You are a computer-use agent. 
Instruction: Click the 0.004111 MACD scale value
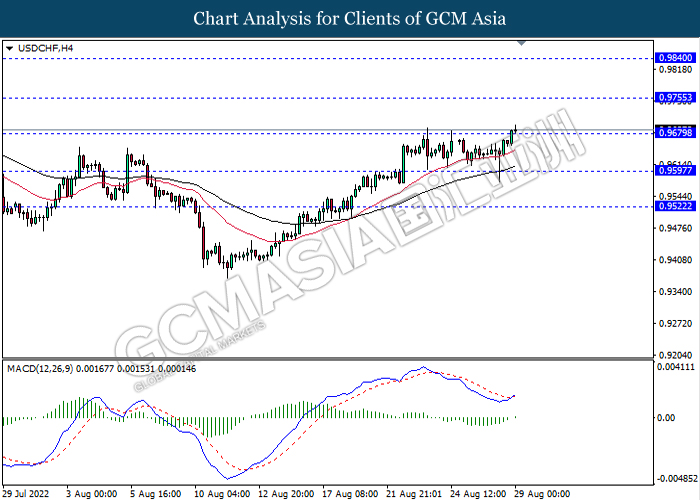(x=675, y=367)
